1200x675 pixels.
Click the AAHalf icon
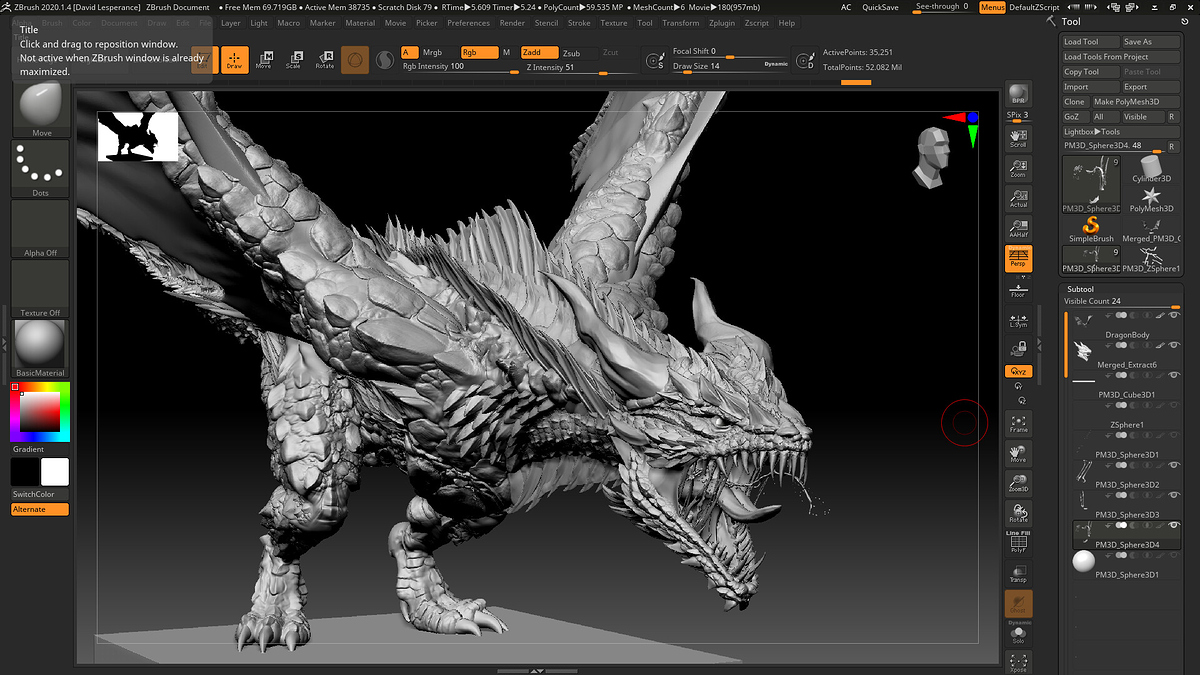pos(1018,228)
